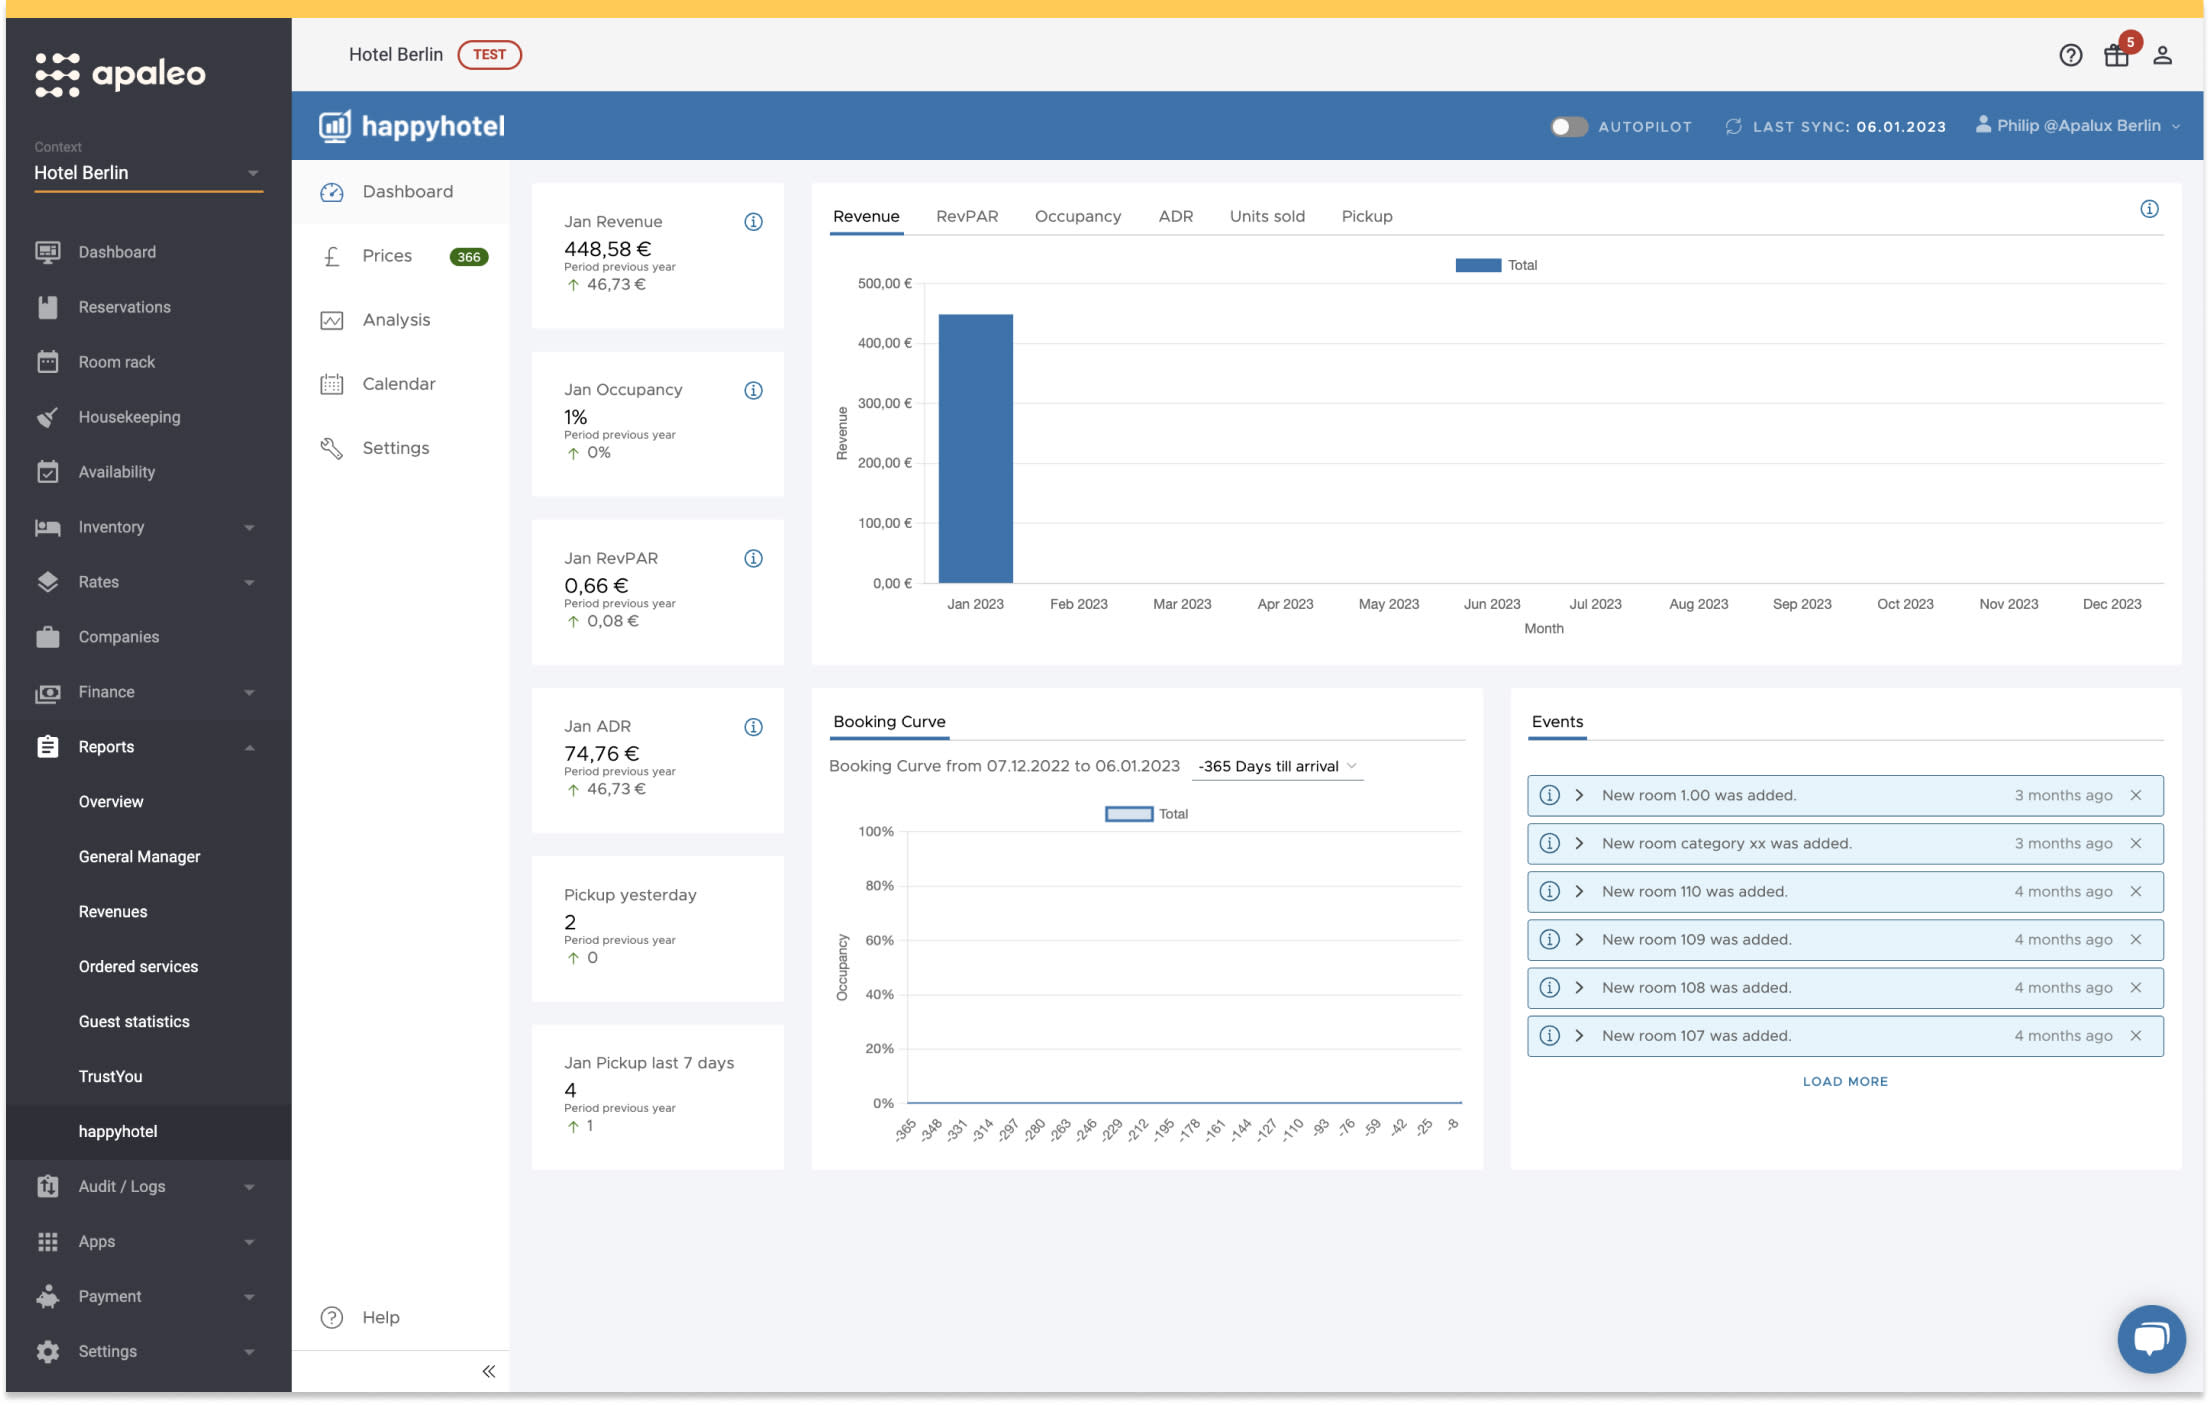This screenshot has height=1405, width=2210.
Task: Click the last sync refresh icon
Action: point(1734,127)
